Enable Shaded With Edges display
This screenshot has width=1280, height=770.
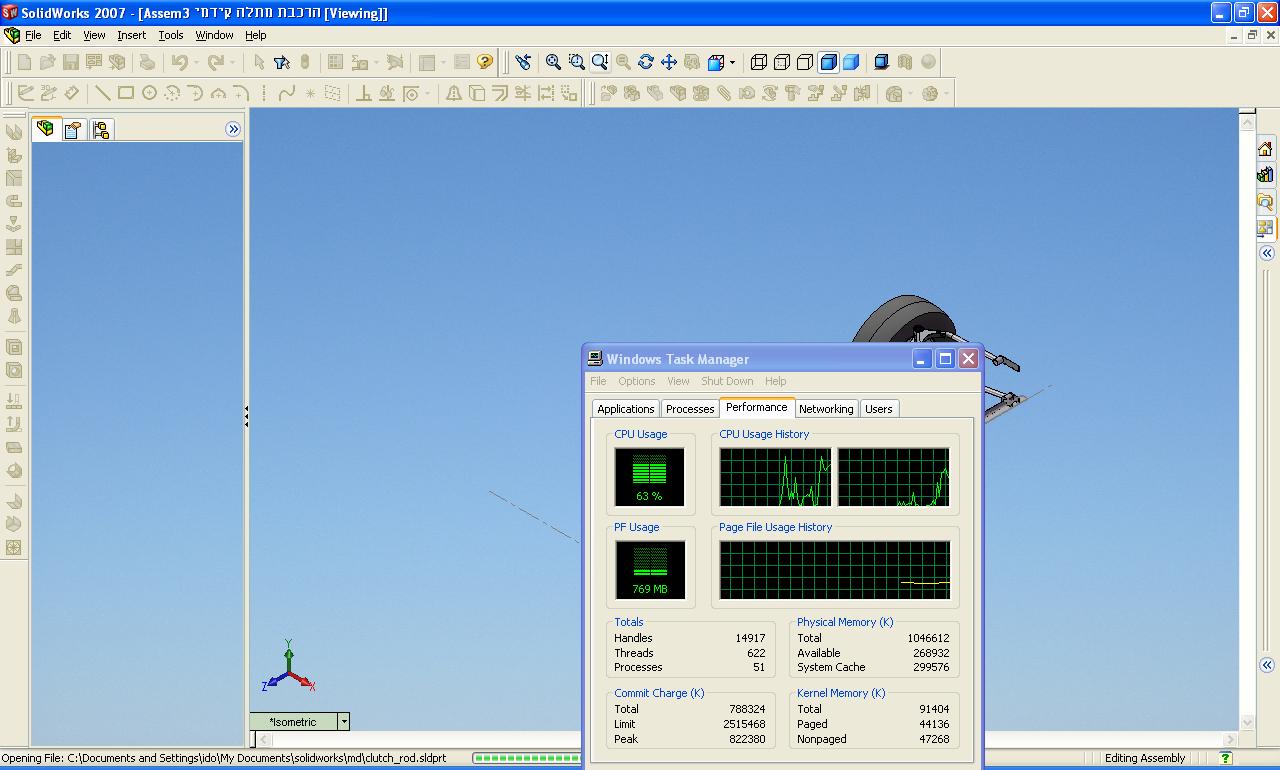828,62
